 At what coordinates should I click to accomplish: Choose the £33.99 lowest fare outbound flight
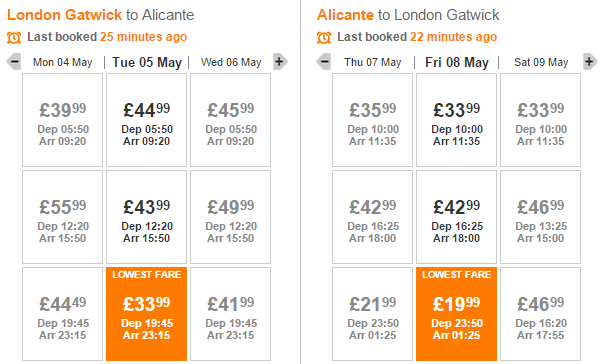147,314
